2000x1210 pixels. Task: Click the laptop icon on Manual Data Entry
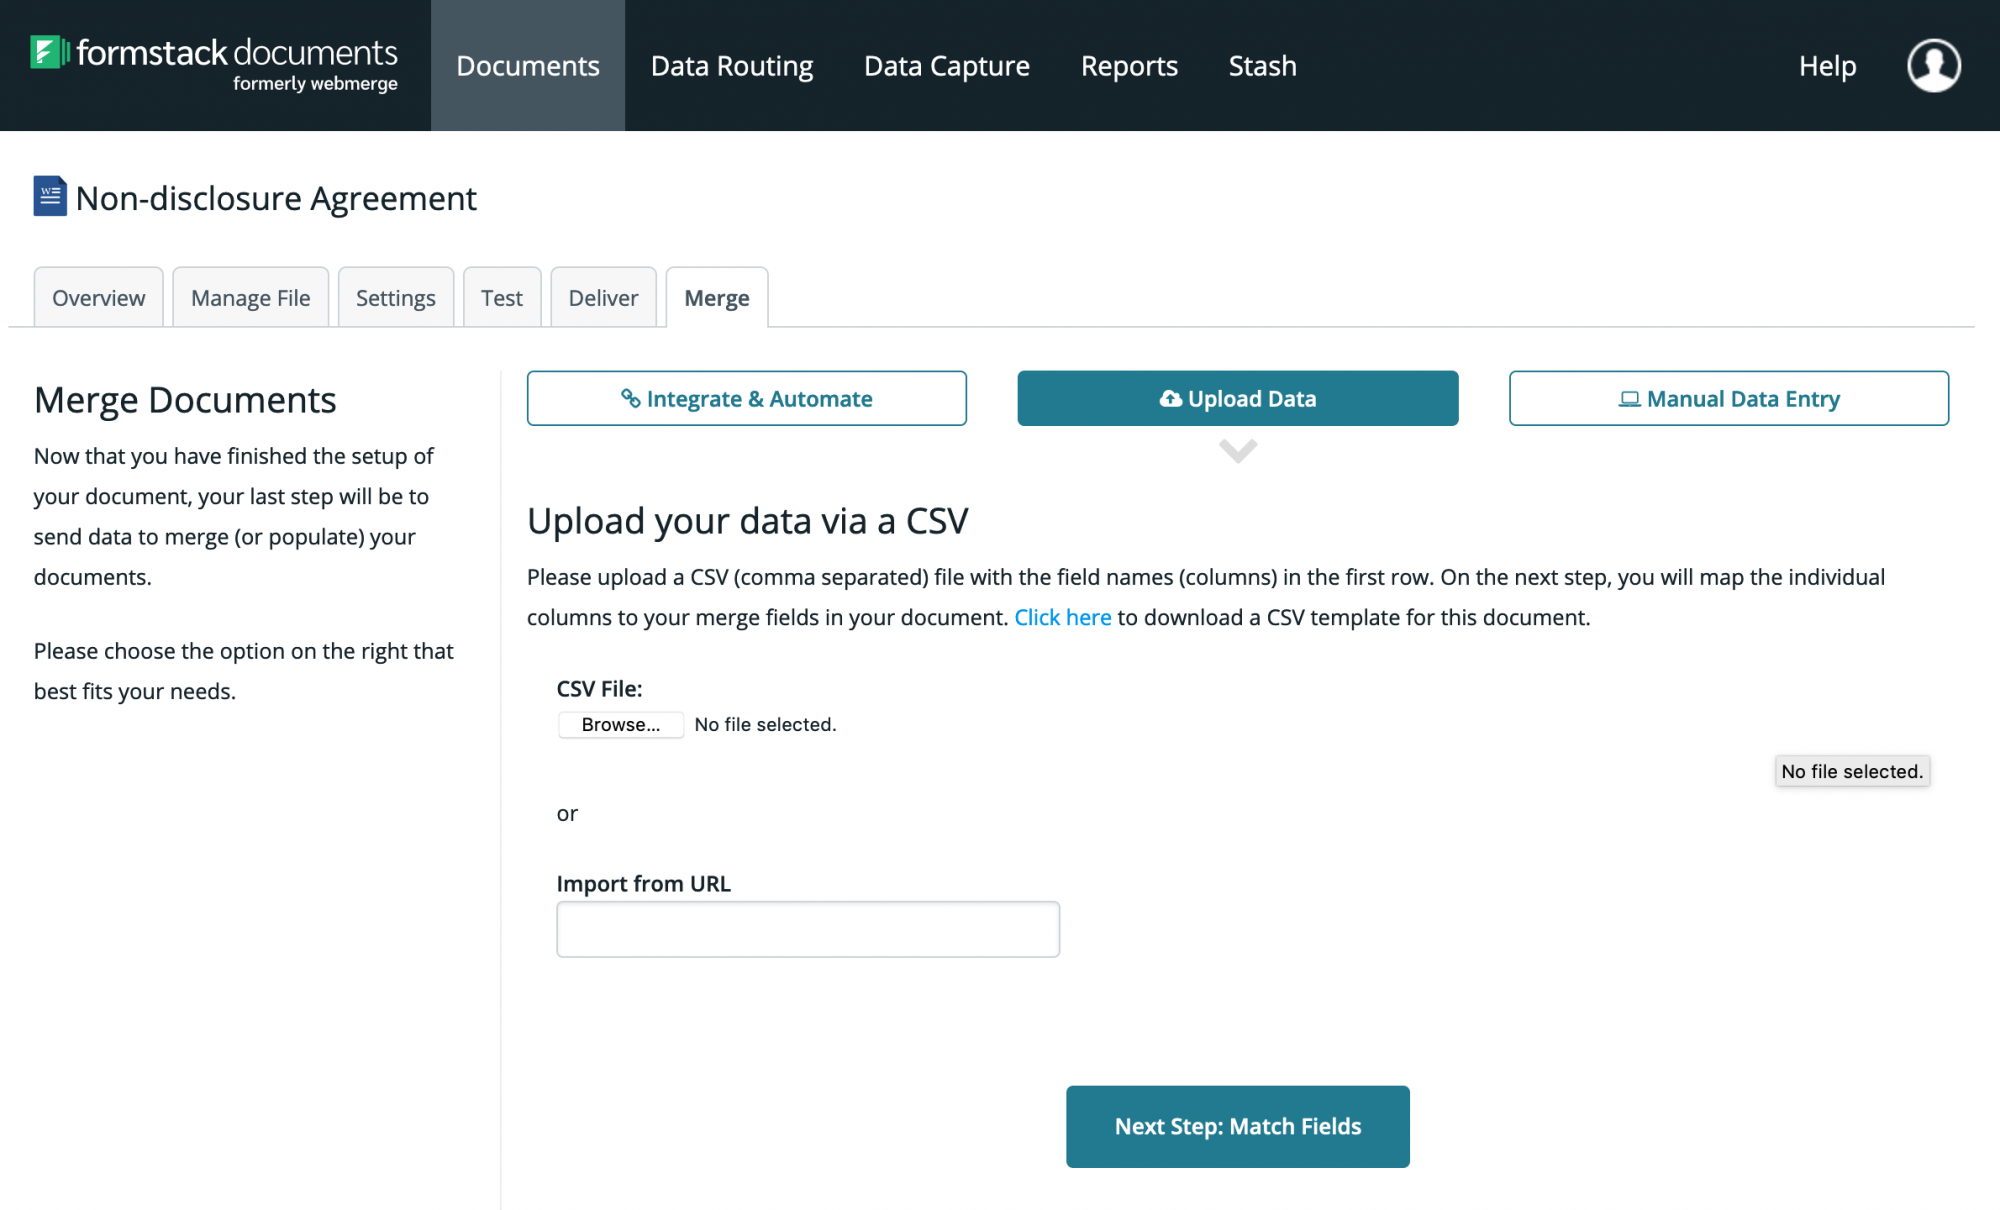[x=1628, y=398]
